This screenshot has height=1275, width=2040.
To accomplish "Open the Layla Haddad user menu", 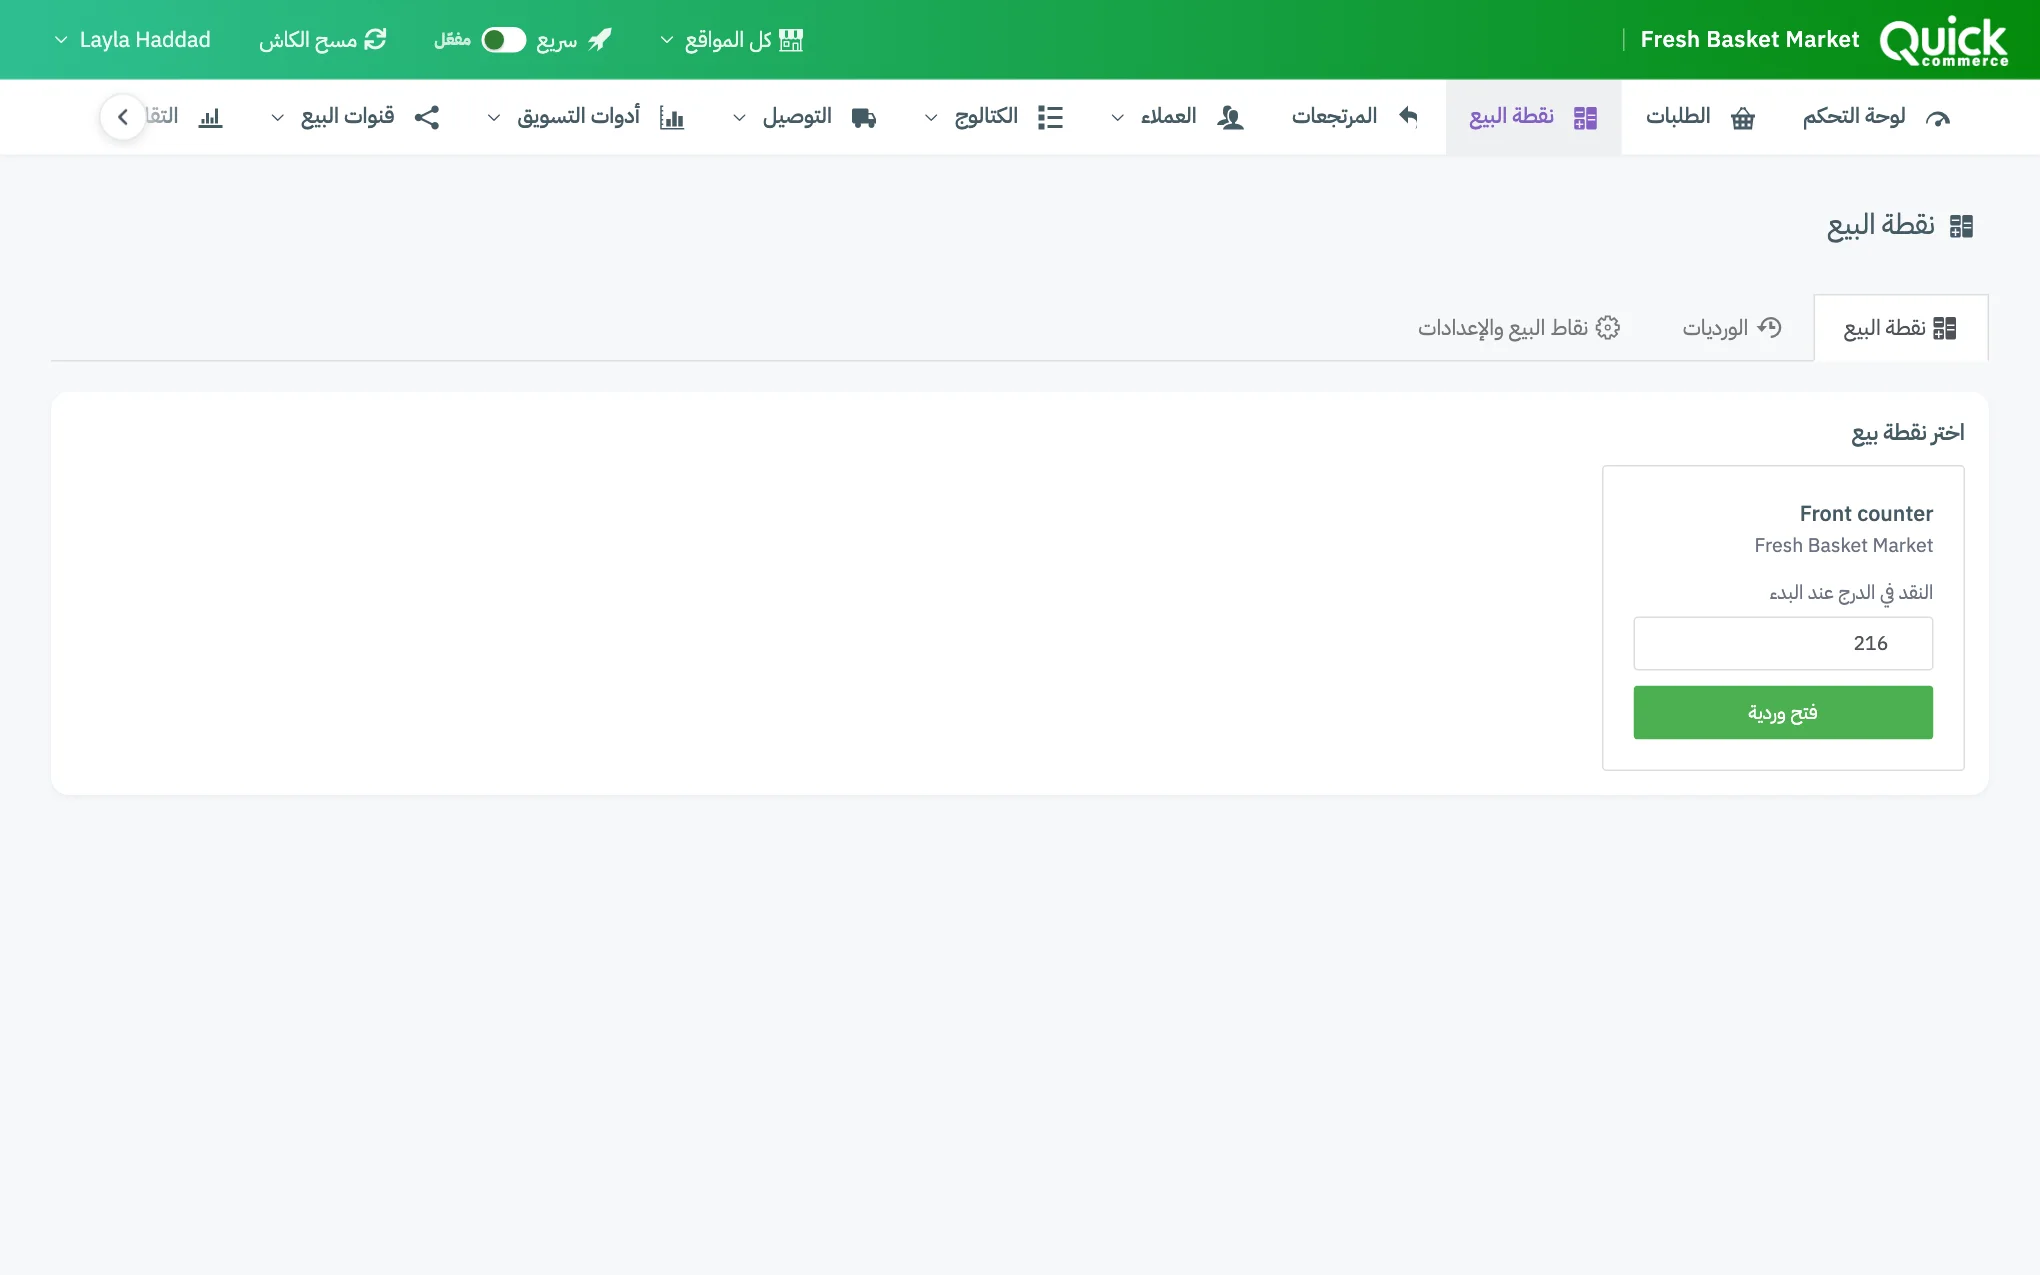I will (132, 40).
